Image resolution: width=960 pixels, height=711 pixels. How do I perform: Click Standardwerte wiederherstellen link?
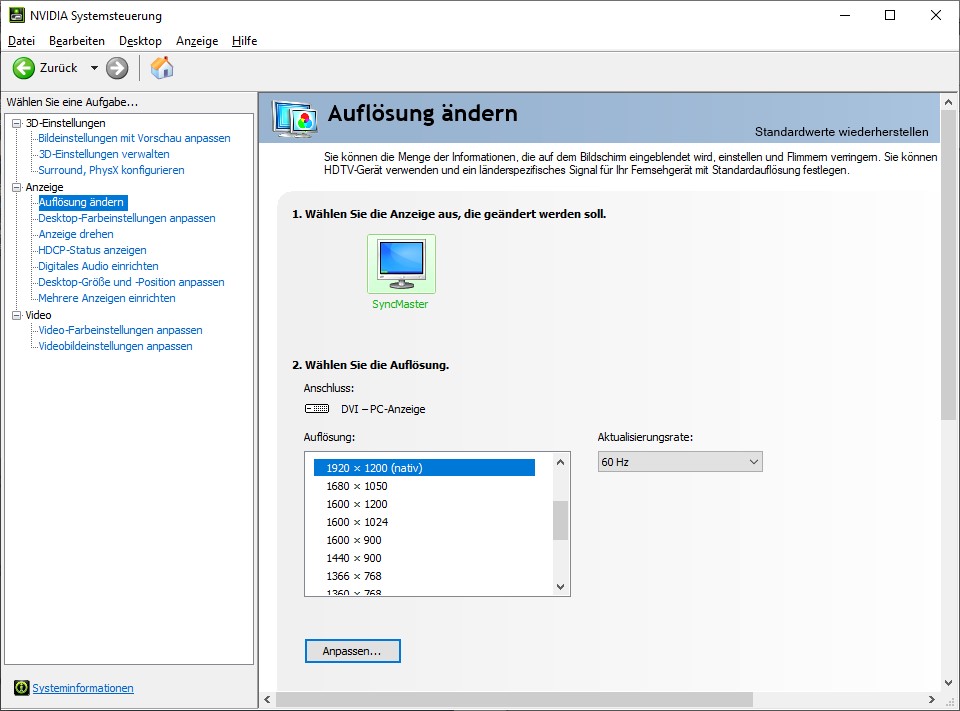pos(841,132)
